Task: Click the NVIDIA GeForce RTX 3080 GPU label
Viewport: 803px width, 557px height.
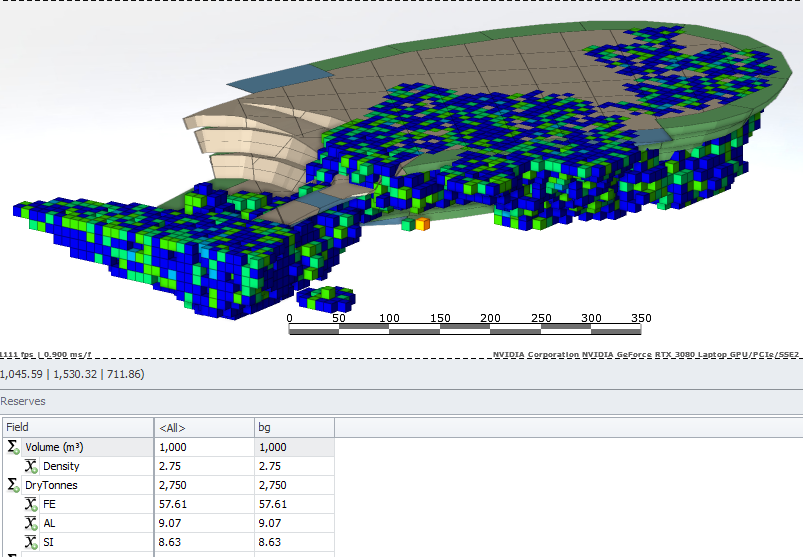Action: [645, 354]
